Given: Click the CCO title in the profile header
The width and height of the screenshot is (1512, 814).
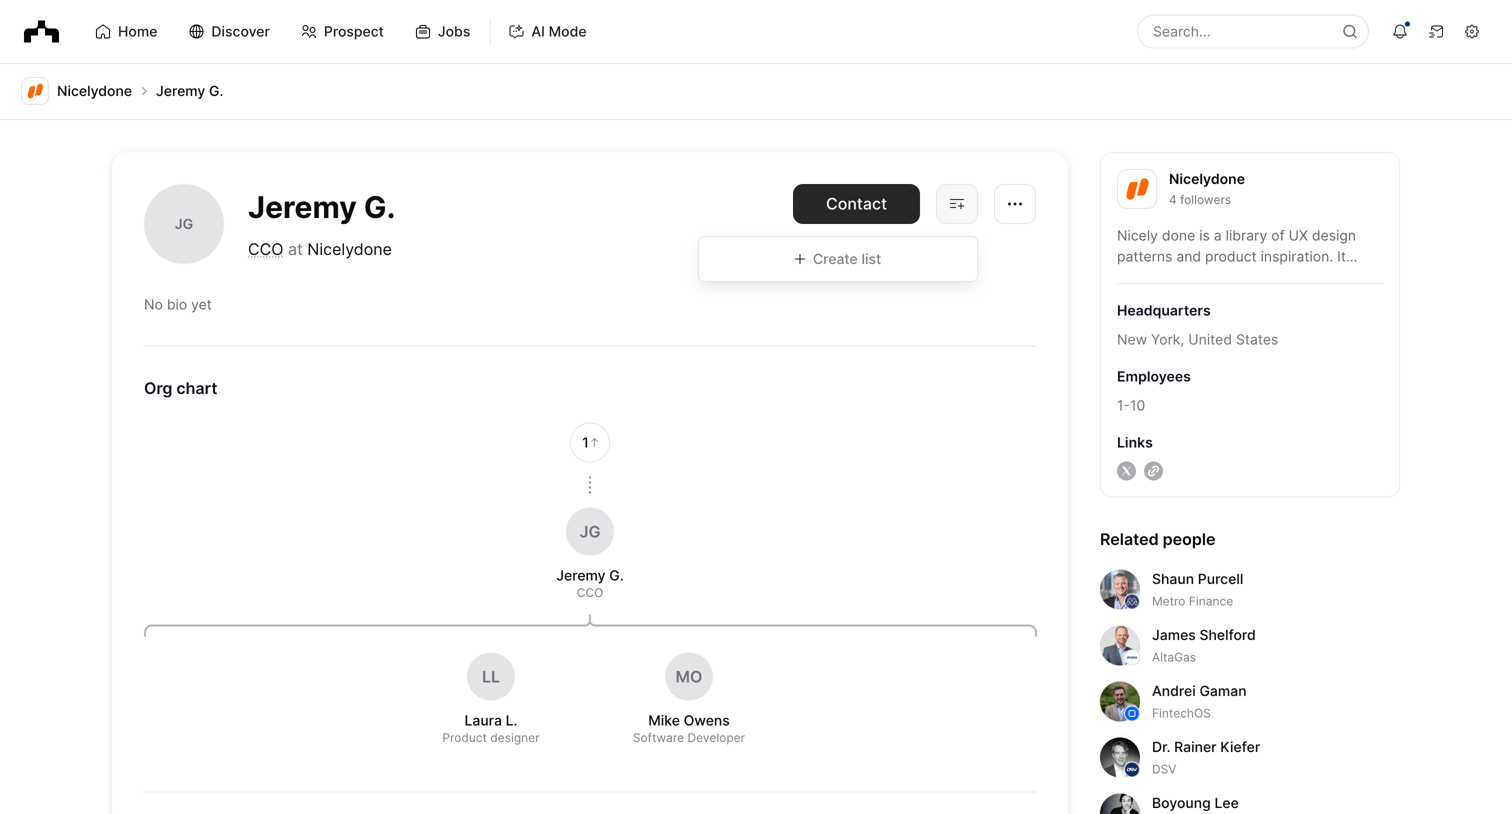Looking at the screenshot, I should coord(265,250).
